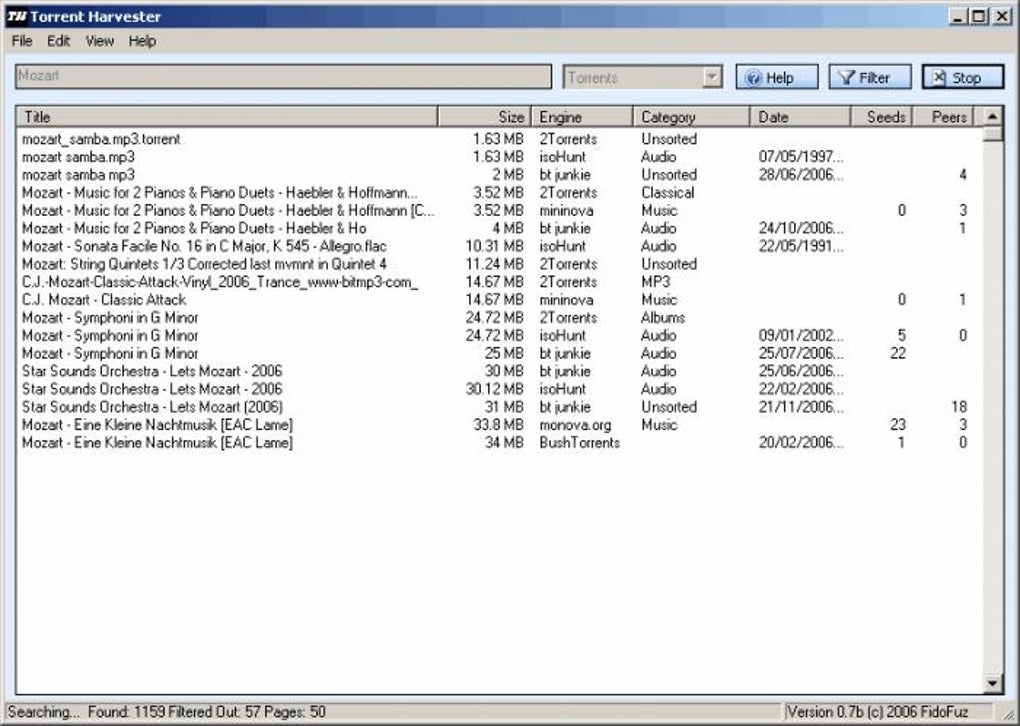Open the File menu
The image size is (1020, 726).
click(x=21, y=41)
